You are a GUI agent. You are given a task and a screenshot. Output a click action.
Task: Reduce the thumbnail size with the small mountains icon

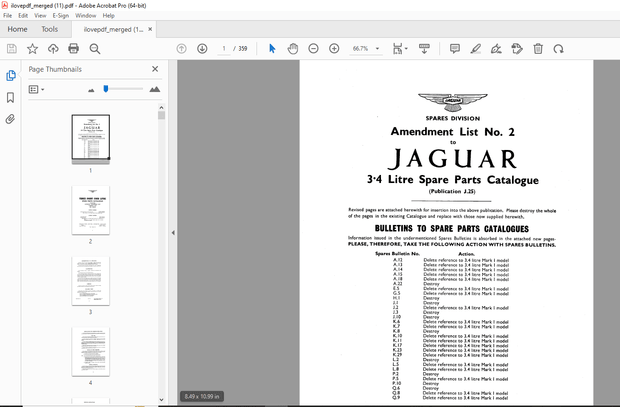click(x=91, y=90)
